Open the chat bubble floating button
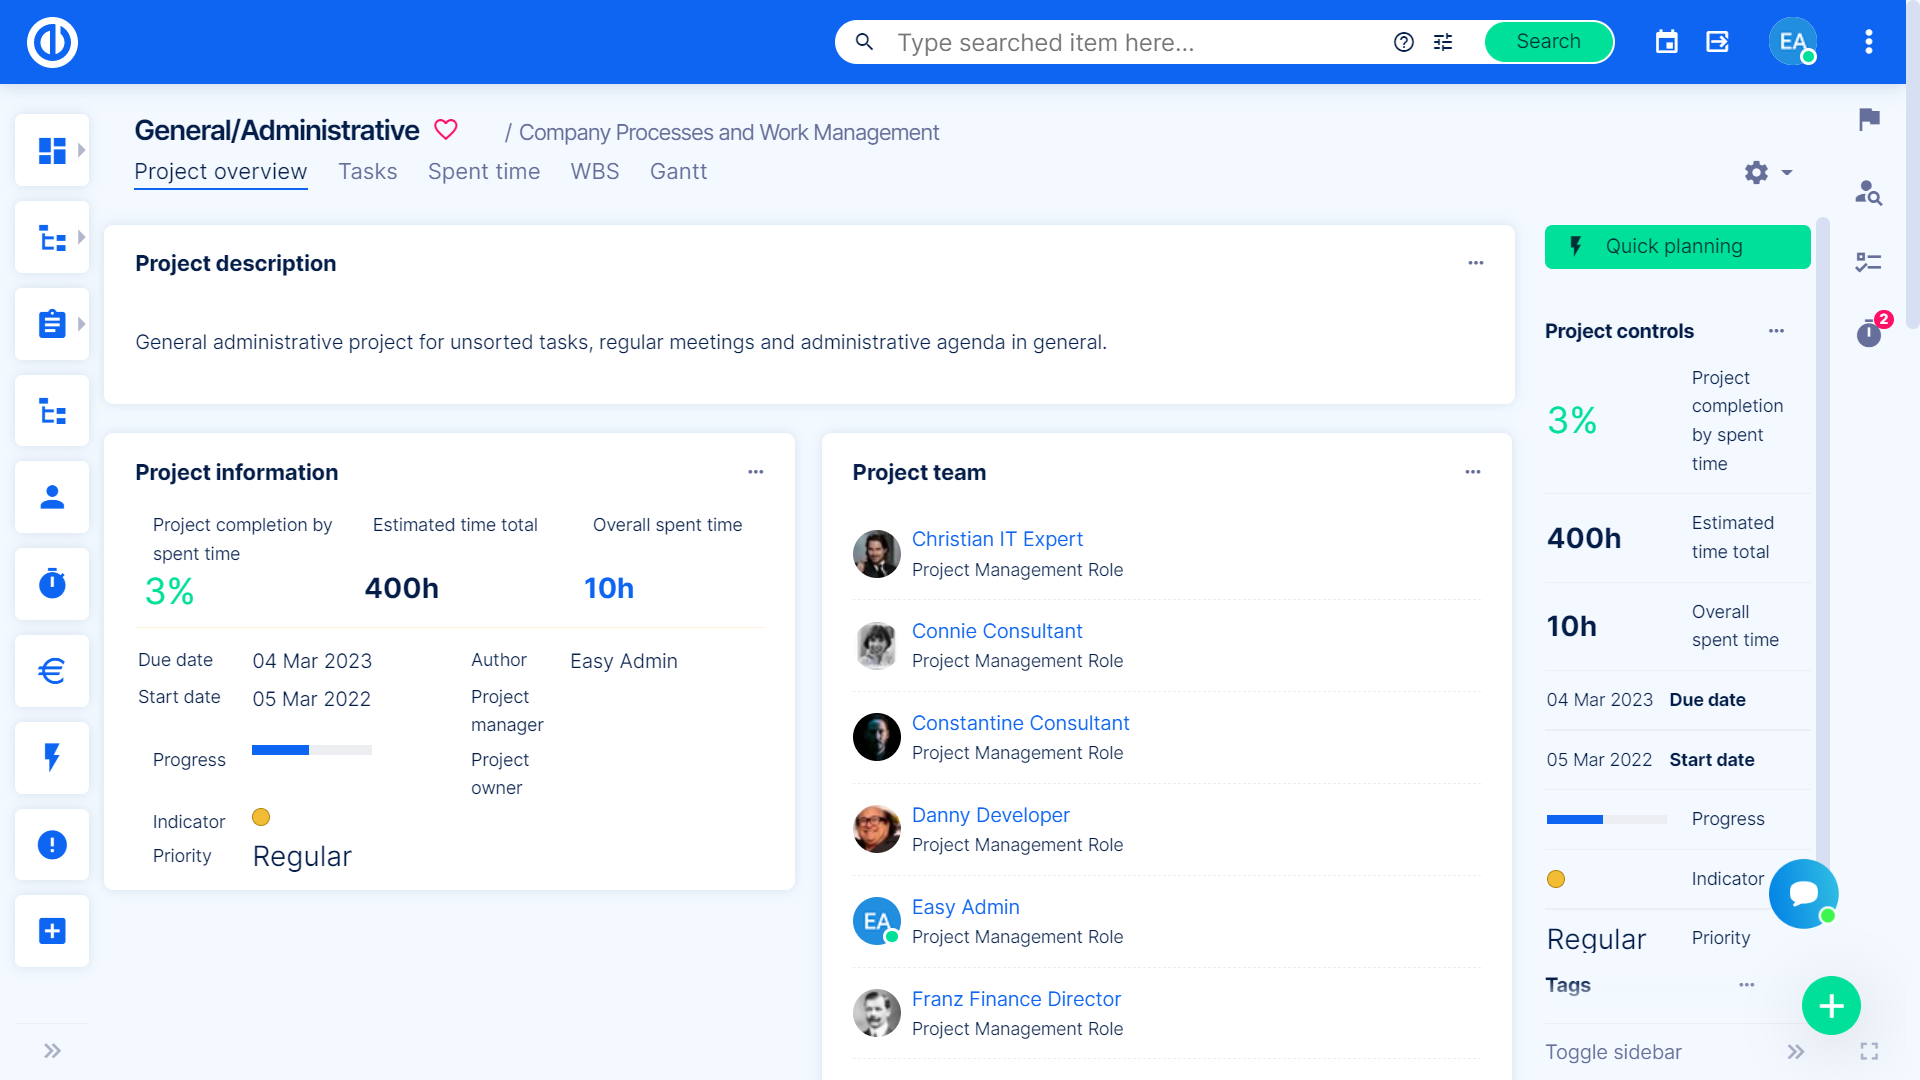The height and width of the screenshot is (1080, 1920). pyautogui.click(x=1803, y=893)
